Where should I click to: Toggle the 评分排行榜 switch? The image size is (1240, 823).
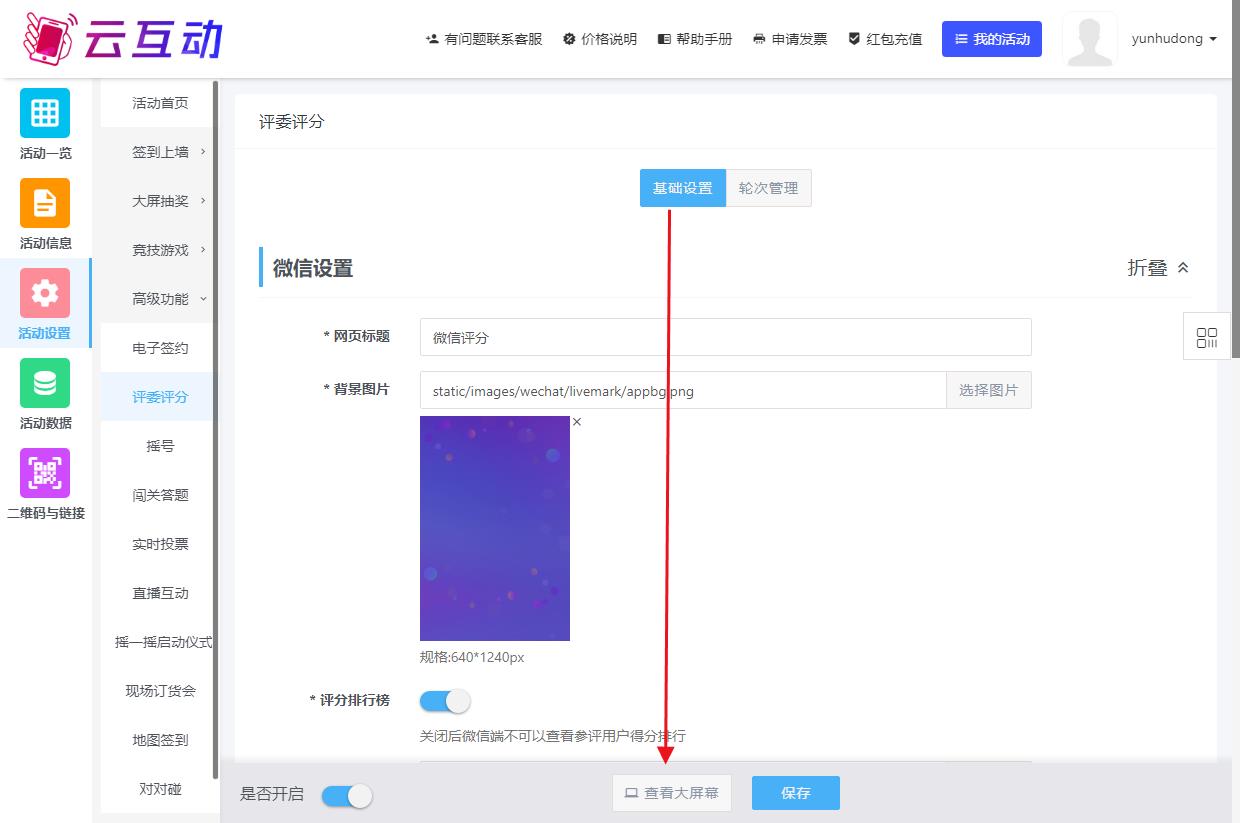pos(445,701)
